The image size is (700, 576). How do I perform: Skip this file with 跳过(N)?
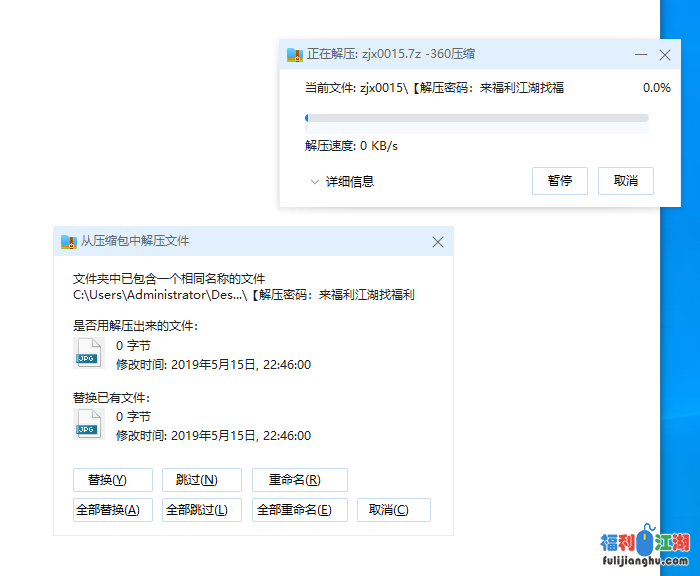203,480
